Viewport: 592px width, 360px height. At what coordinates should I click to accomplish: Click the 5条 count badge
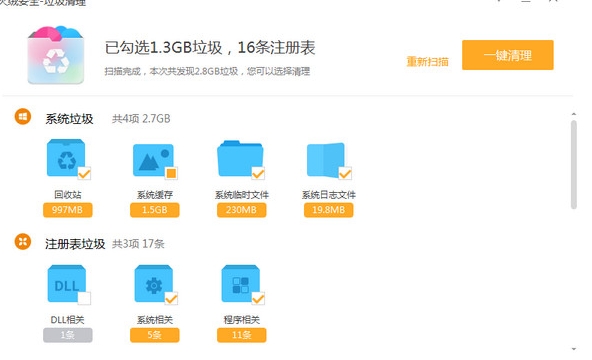(x=154, y=335)
